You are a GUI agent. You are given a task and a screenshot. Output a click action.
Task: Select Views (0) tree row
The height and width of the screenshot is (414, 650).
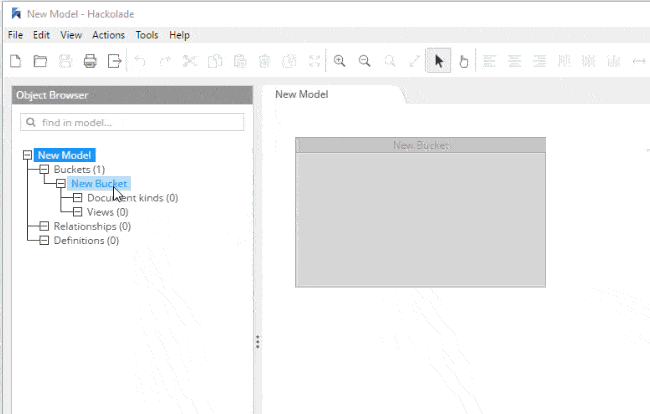click(x=108, y=212)
